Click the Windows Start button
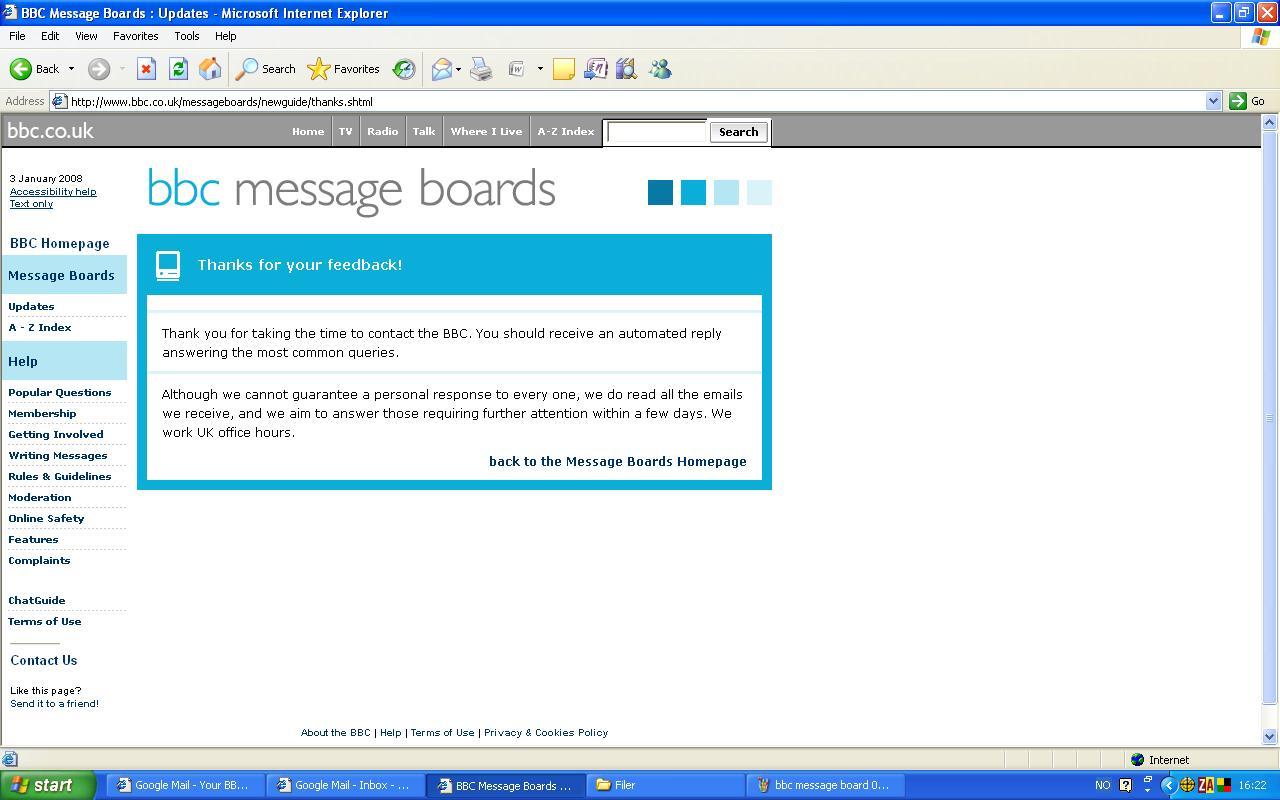The image size is (1280, 800). click(47, 785)
